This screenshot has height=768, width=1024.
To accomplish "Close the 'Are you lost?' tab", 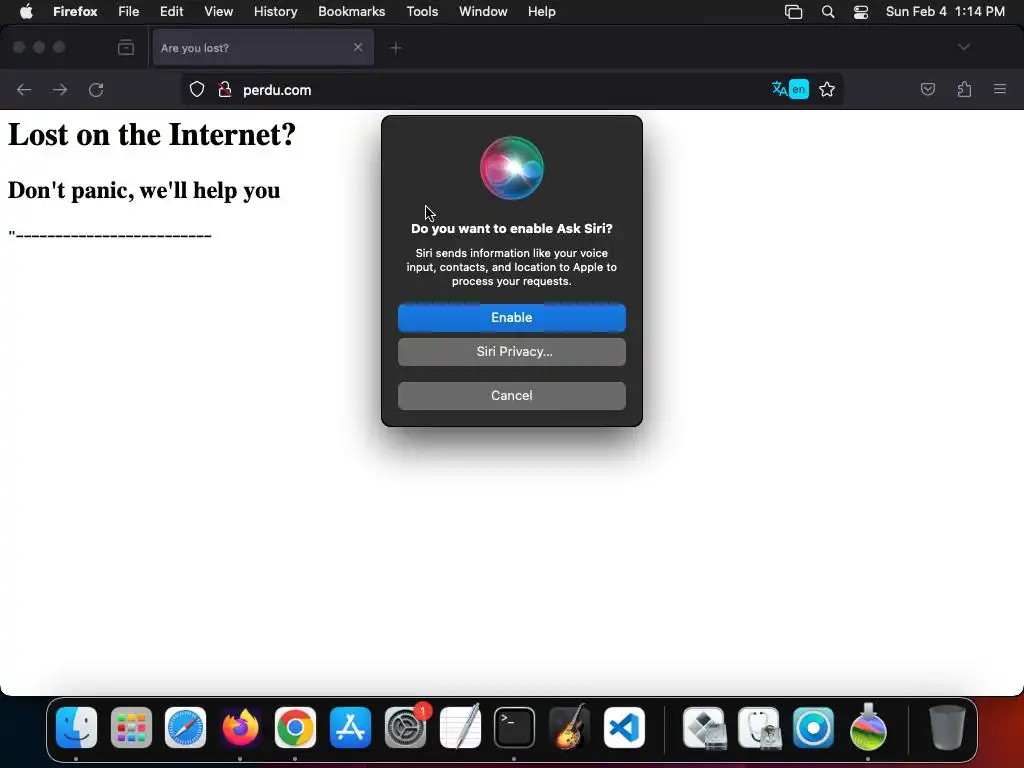I will click(x=358, y=47).
